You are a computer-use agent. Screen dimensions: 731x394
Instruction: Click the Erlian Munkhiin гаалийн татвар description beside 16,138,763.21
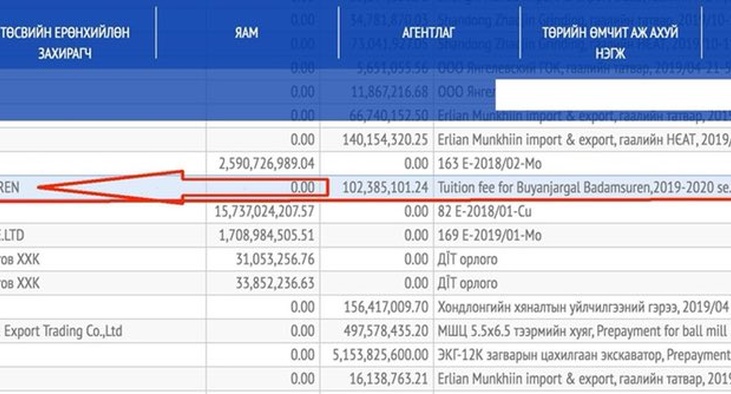point(584,379)
